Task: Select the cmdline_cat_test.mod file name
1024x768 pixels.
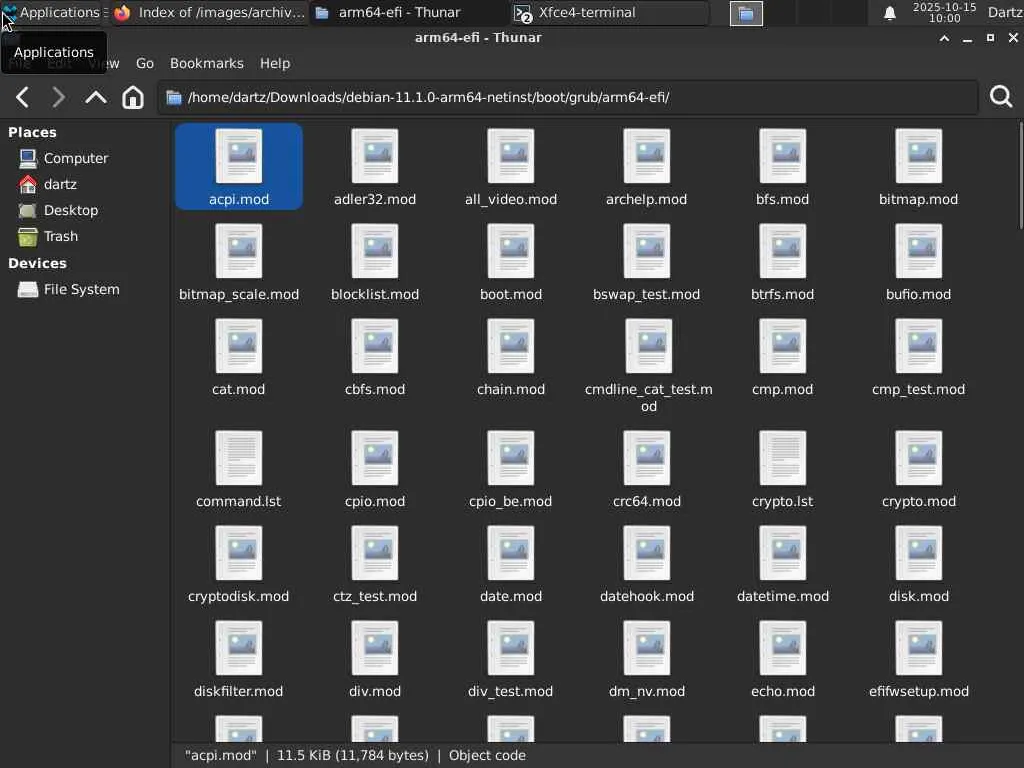Action: [648, 398]
